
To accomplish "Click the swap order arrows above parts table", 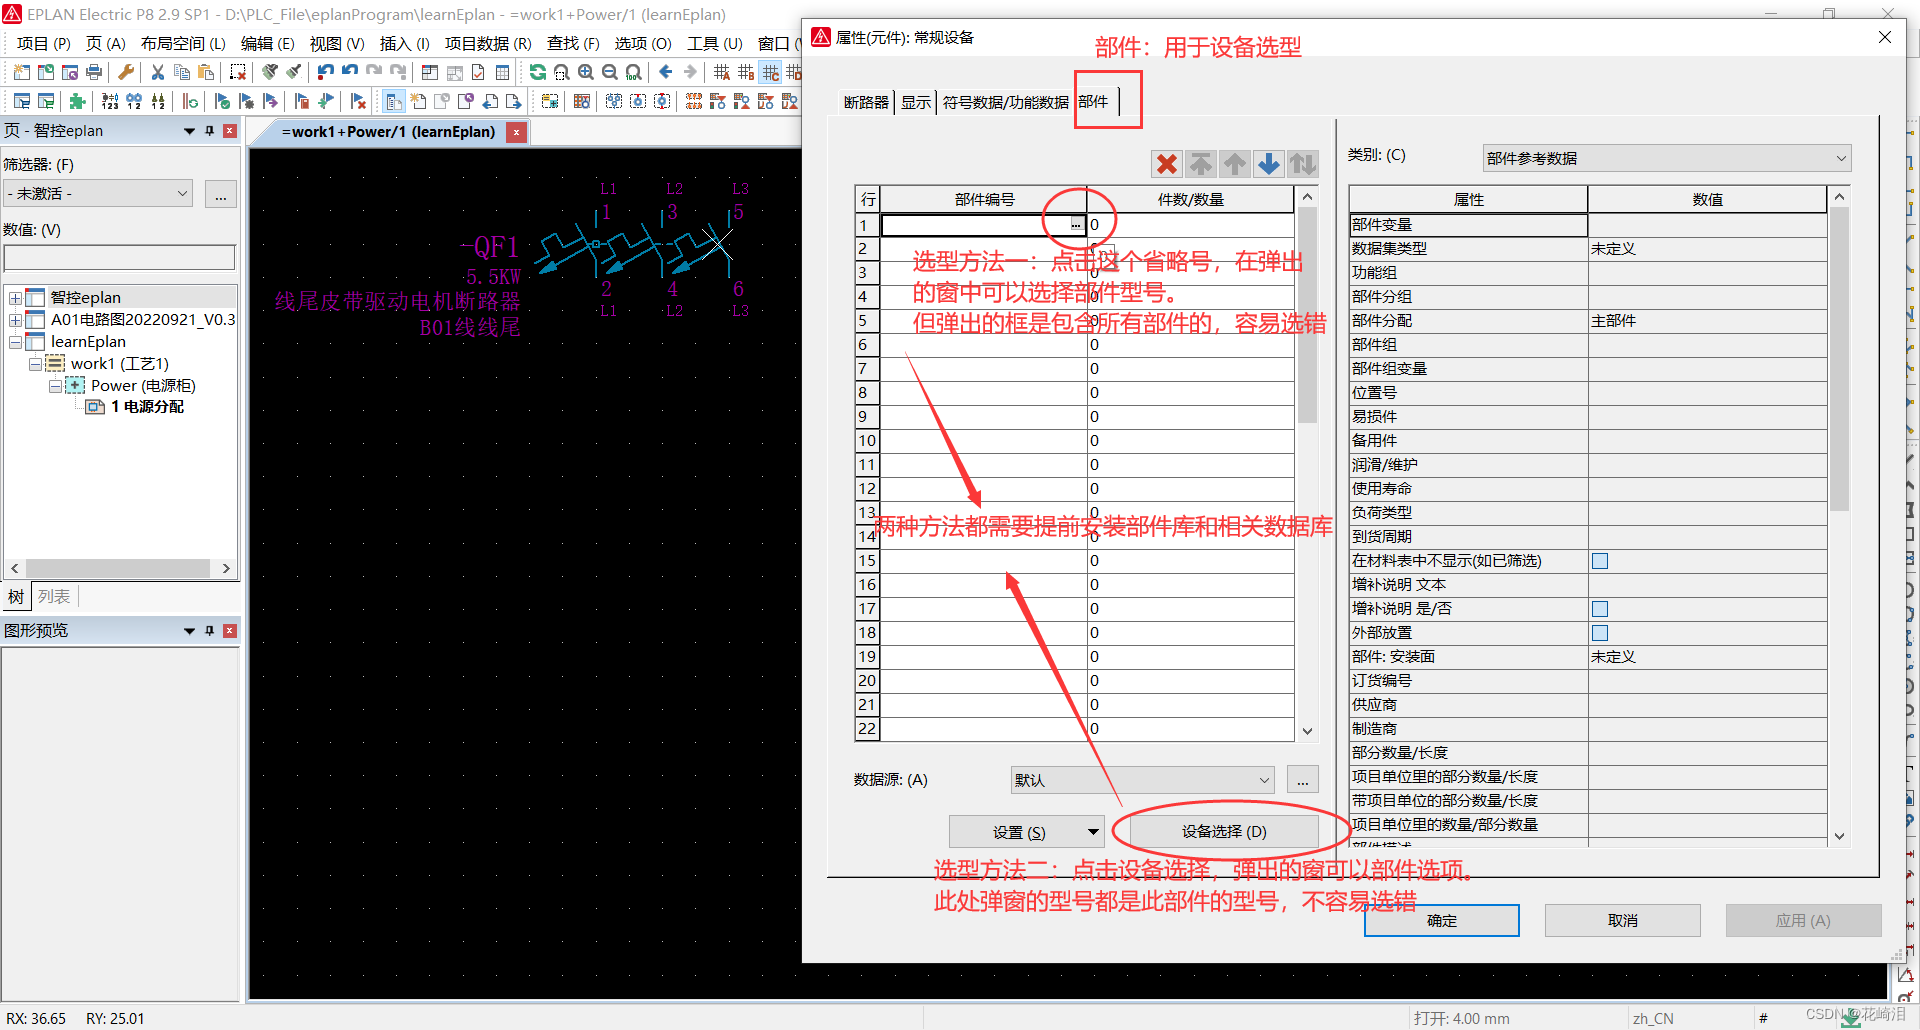I will click(x=1302, y=164).
